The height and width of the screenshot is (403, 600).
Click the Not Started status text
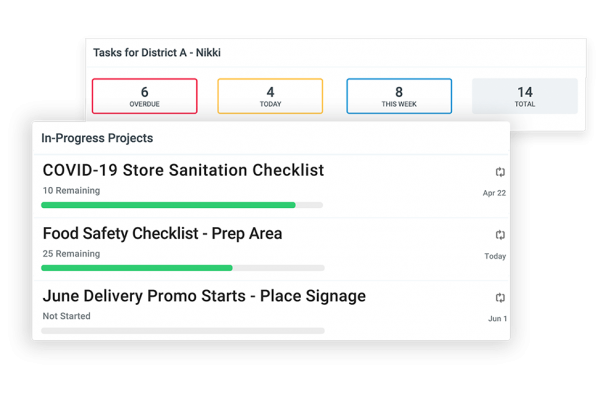(x=67, y=316)
